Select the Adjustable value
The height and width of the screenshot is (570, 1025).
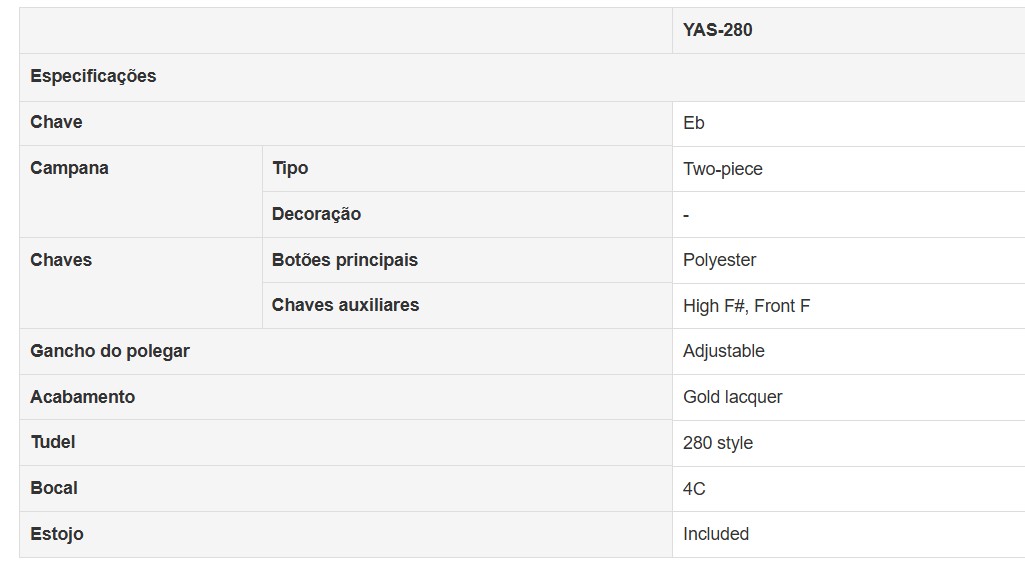pos(724,351)
